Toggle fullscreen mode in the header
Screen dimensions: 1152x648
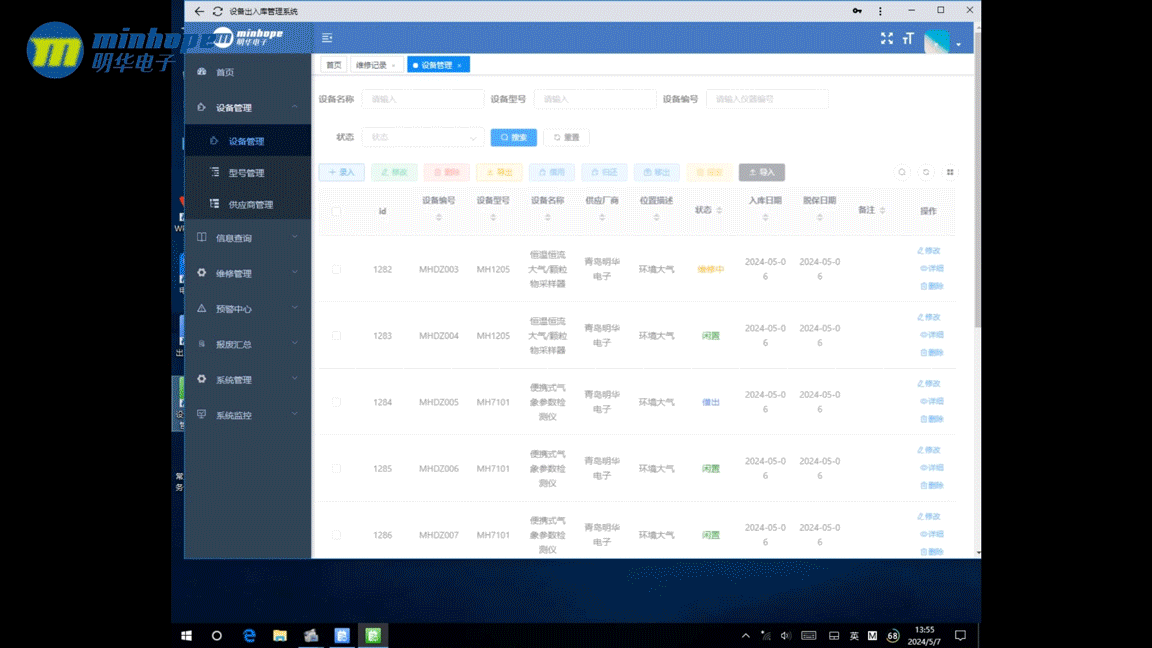(x=886, y=38)
